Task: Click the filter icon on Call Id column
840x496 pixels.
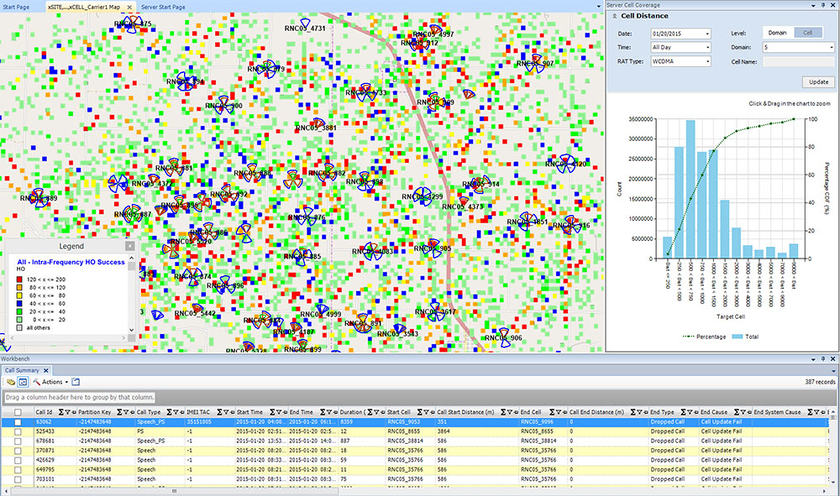Action: tap(71, 411)
